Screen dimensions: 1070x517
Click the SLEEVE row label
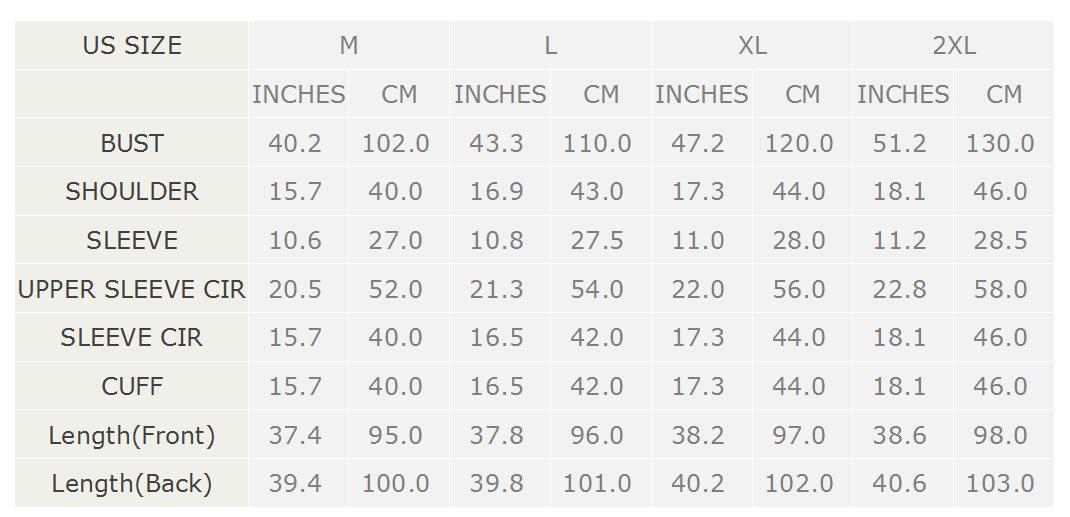(132, 240)
